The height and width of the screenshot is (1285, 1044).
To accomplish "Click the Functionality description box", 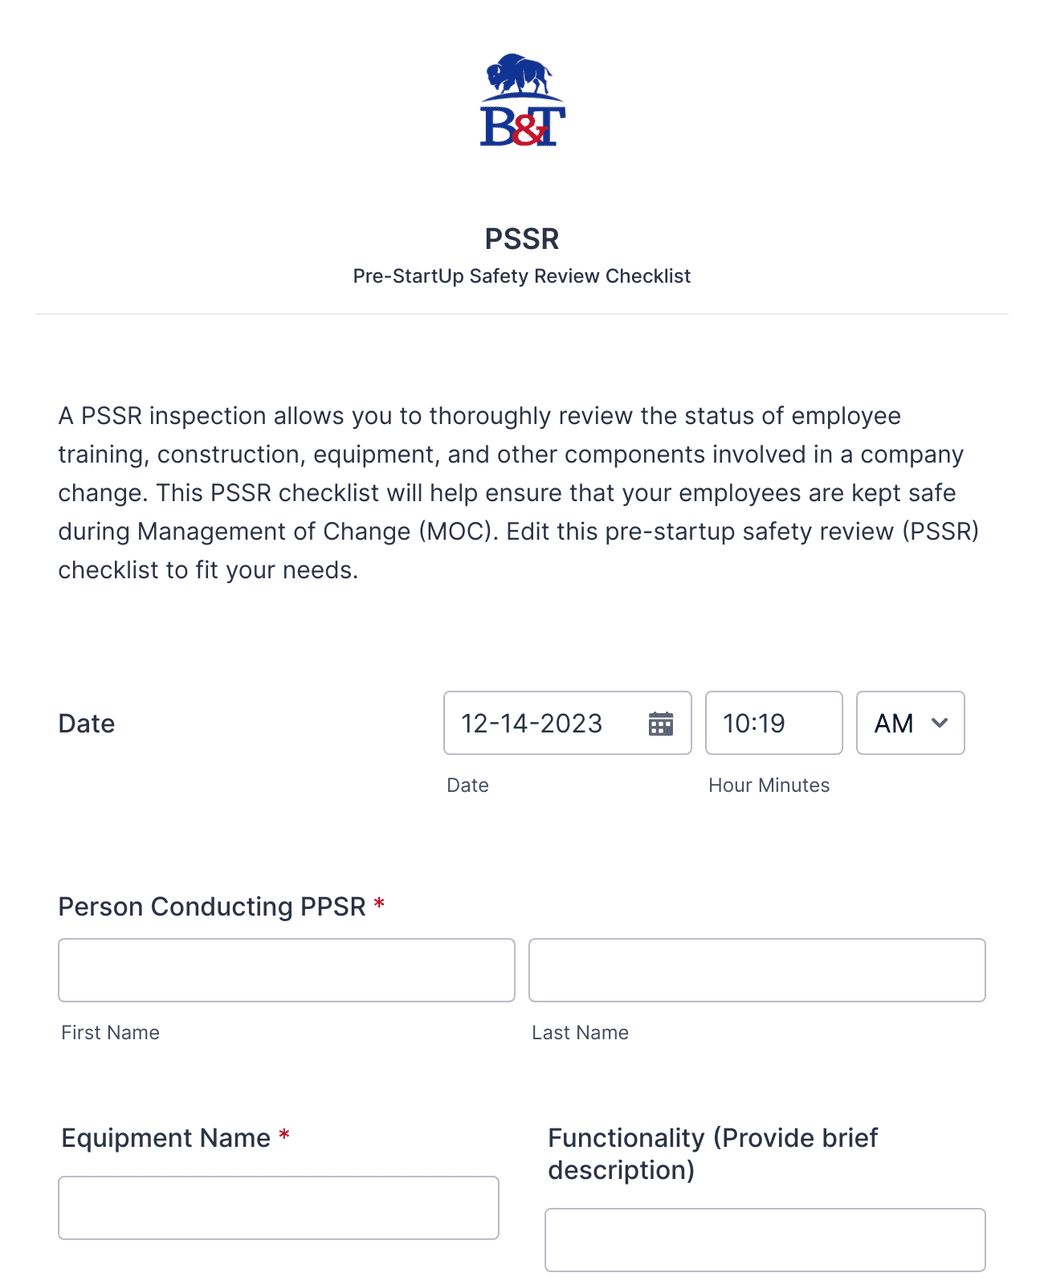I will pos(765,1240).
